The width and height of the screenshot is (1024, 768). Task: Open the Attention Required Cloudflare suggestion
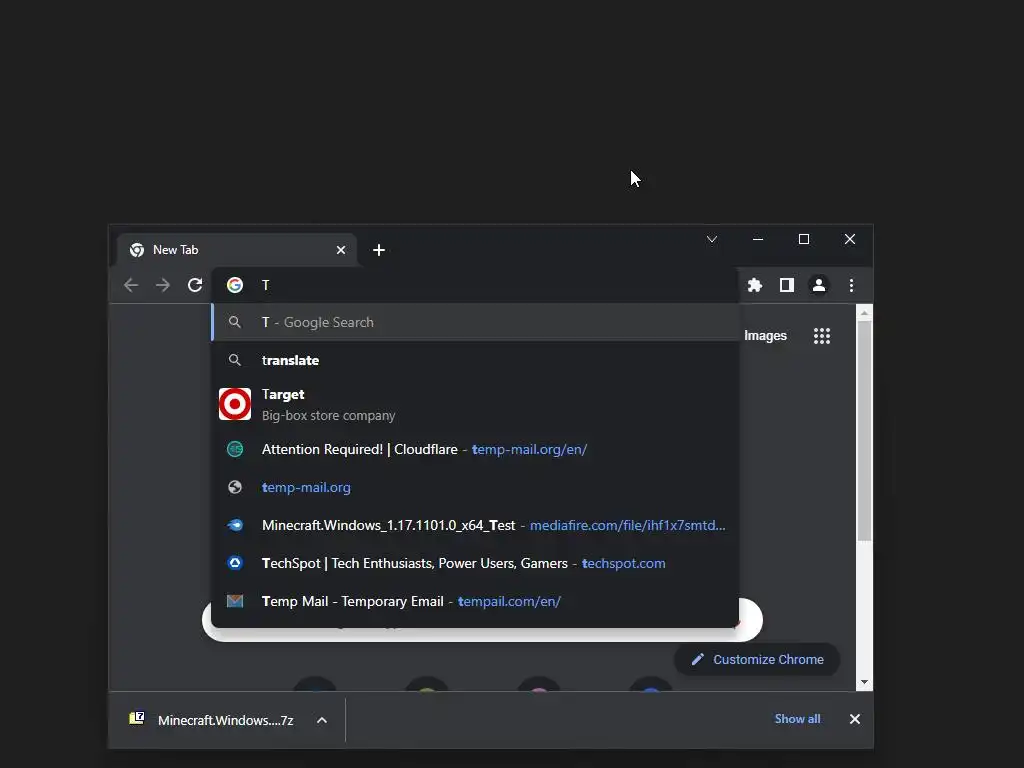point(476,449)
